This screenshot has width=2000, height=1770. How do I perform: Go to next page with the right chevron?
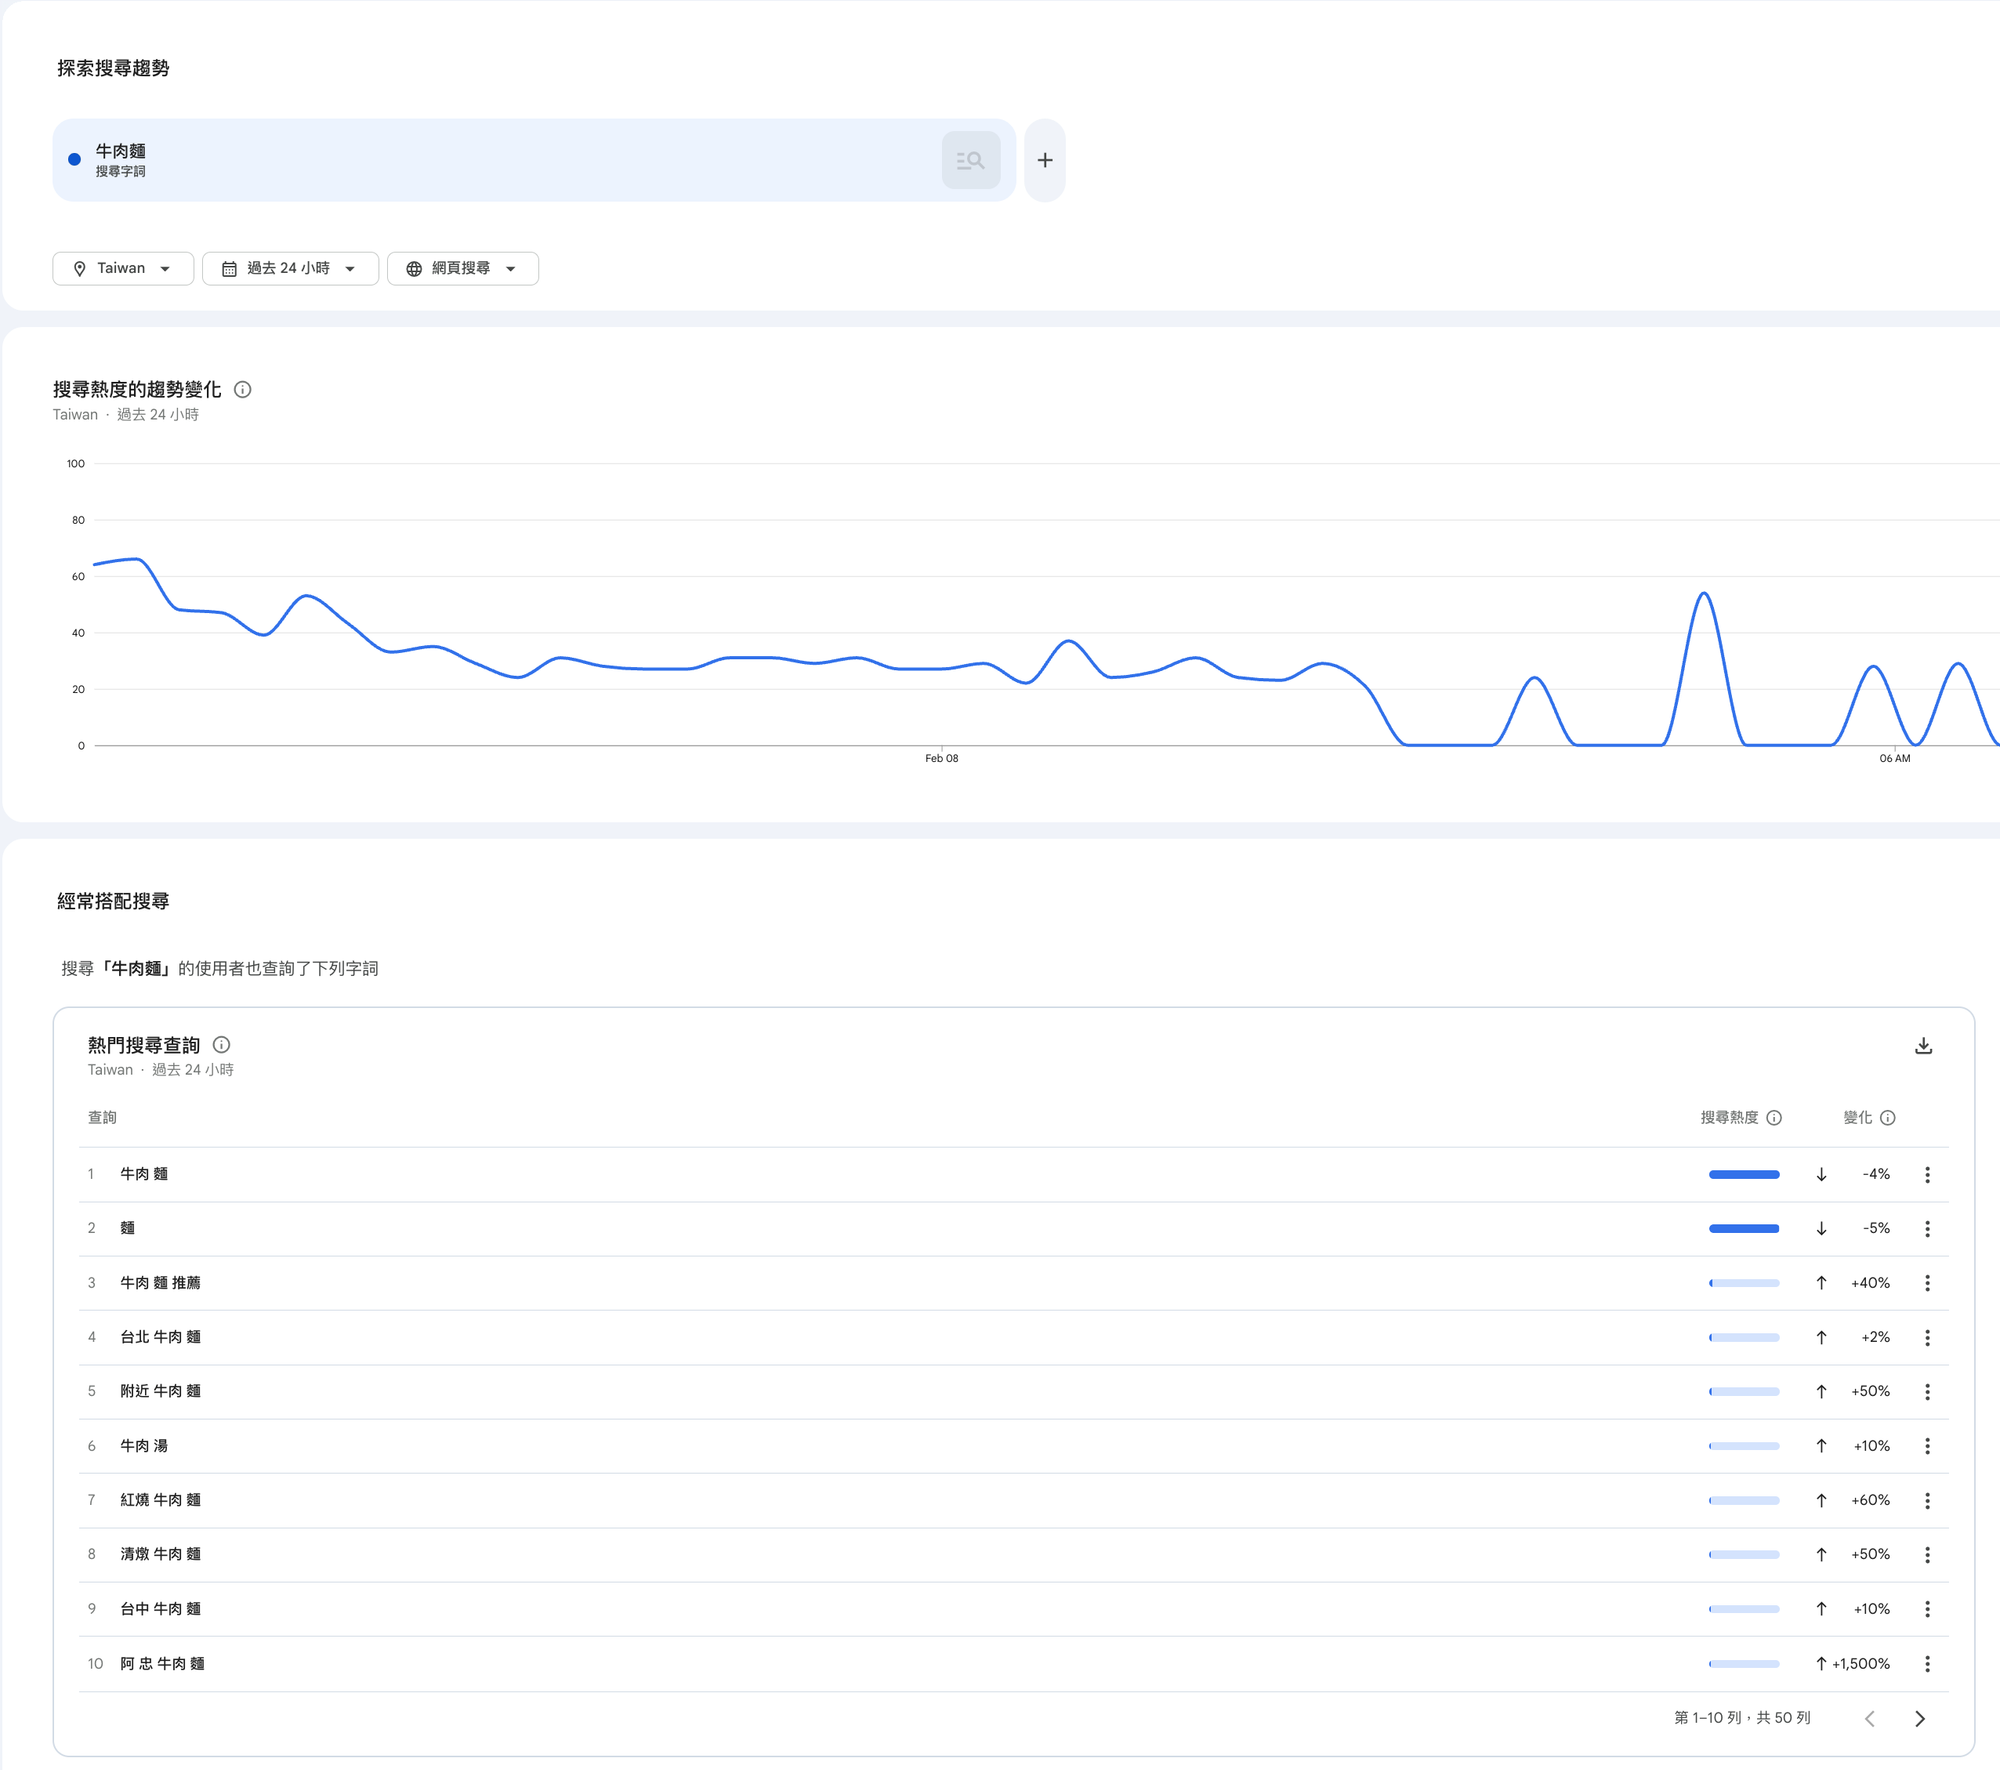coord(1919,1718)
